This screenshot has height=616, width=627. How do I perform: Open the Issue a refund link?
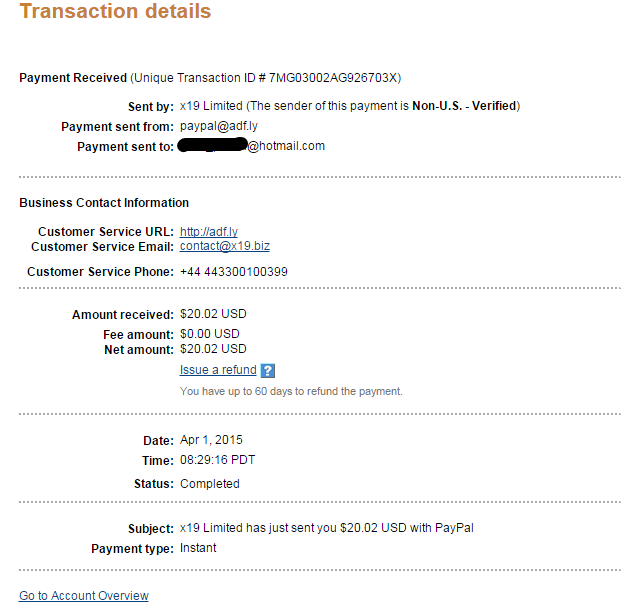point(218,370)
